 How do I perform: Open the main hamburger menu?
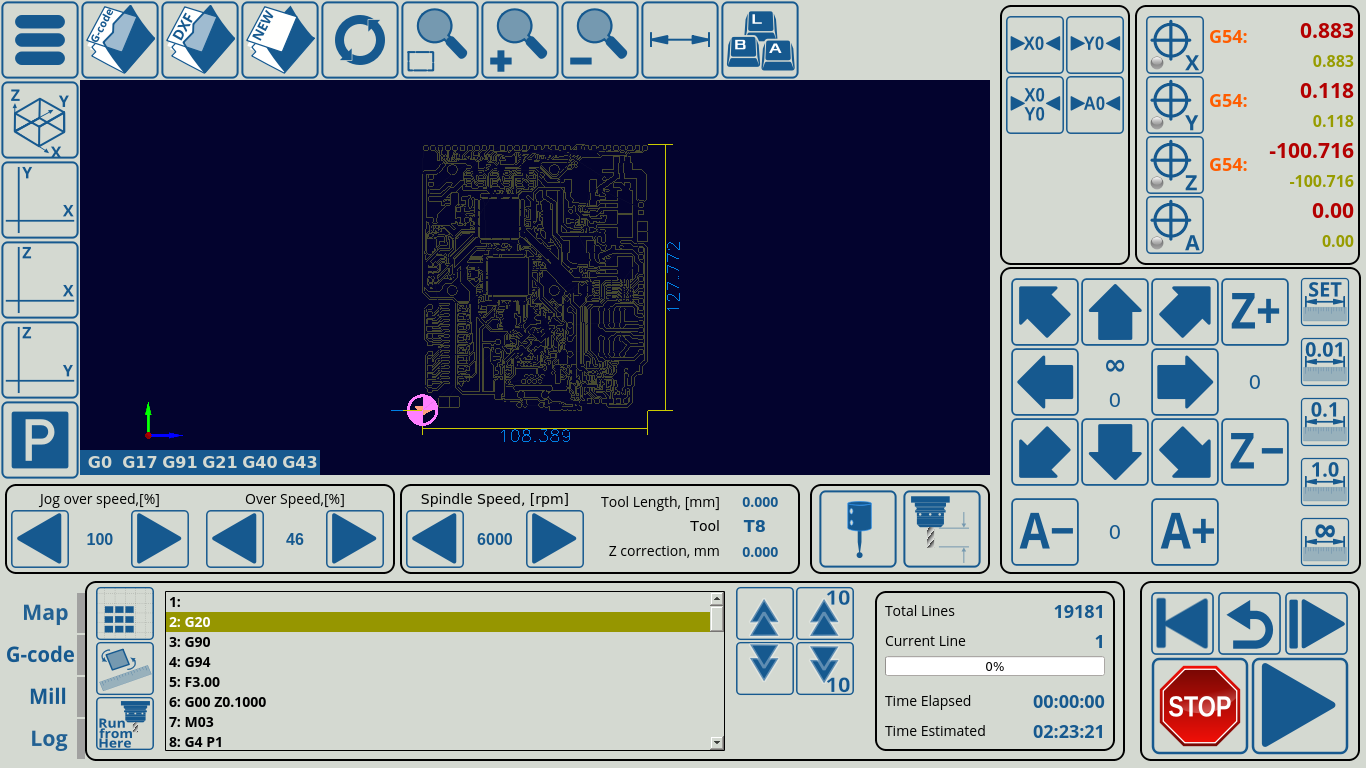(40, 40)
